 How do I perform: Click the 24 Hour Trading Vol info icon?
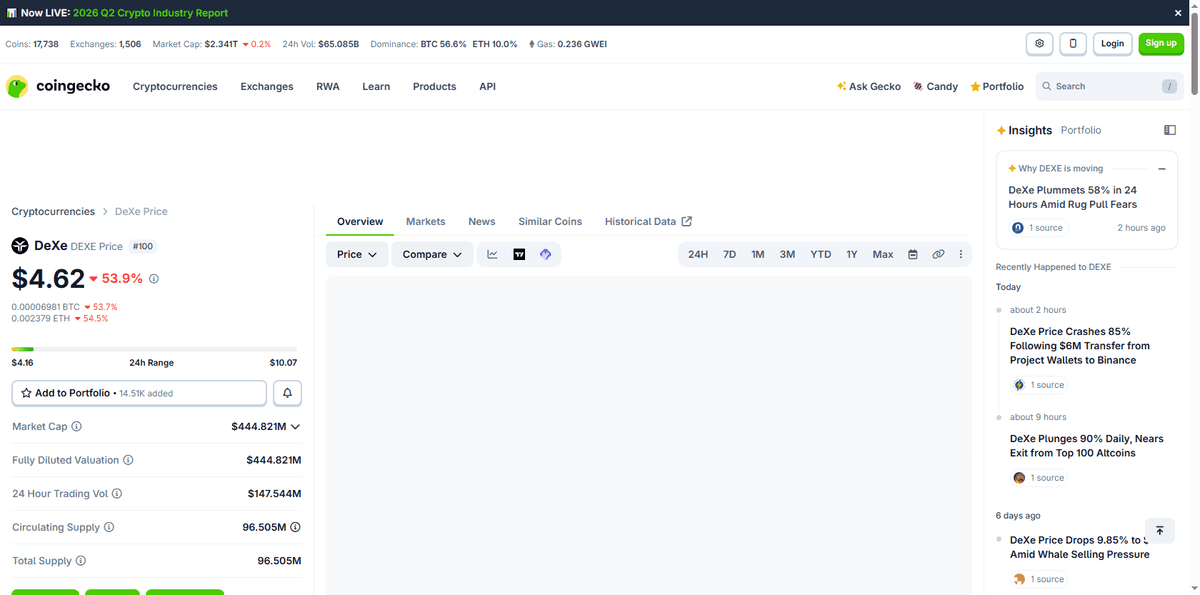(x=117, y=494)
